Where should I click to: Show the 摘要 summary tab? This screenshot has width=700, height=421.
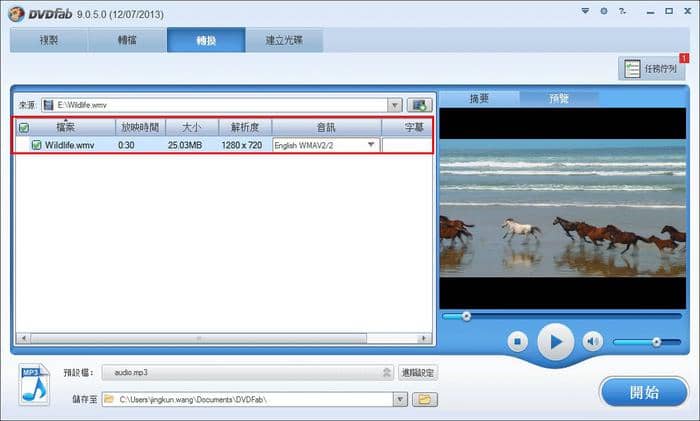click(x=479, y=98)
